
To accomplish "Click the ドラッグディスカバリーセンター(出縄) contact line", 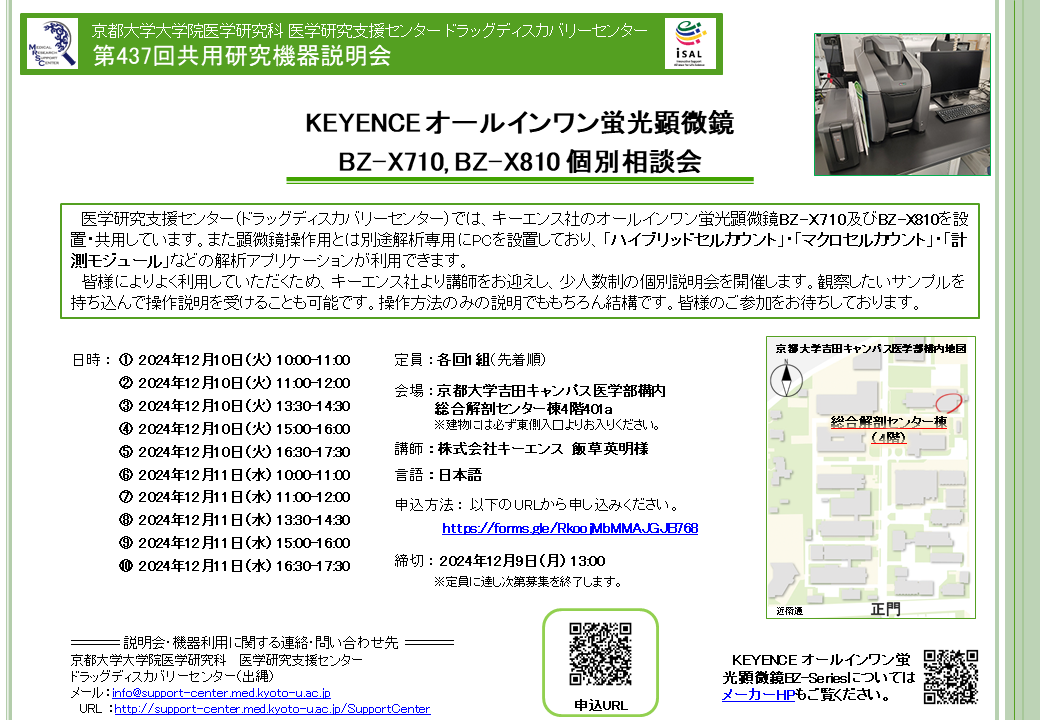I will pos(172,676).
